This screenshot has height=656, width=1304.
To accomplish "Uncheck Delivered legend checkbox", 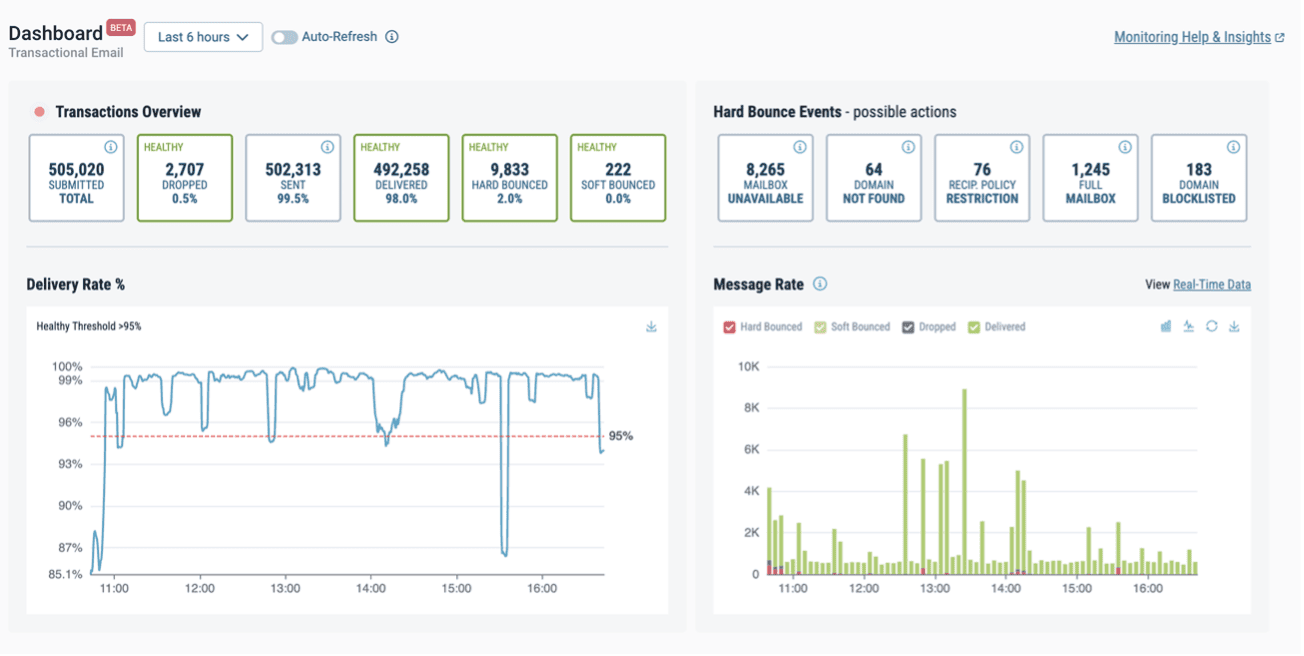I will pos(974,327).
